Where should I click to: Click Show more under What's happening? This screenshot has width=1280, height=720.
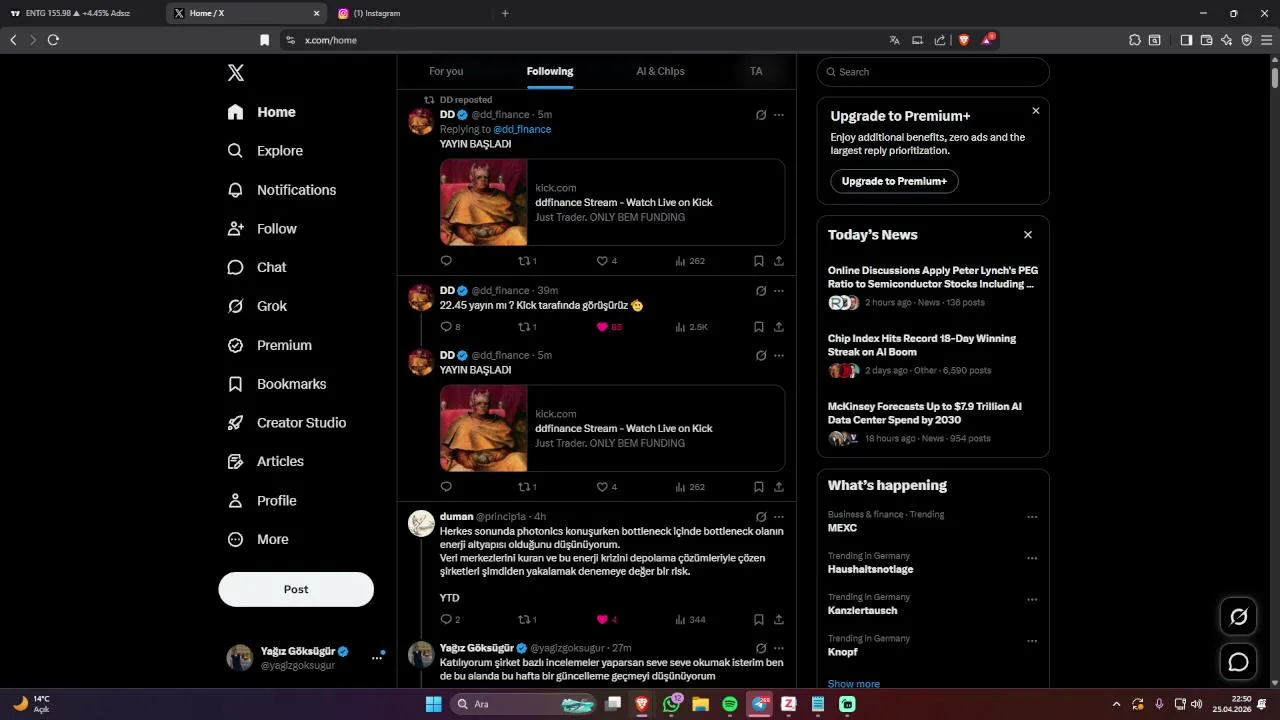click(854, 684)
